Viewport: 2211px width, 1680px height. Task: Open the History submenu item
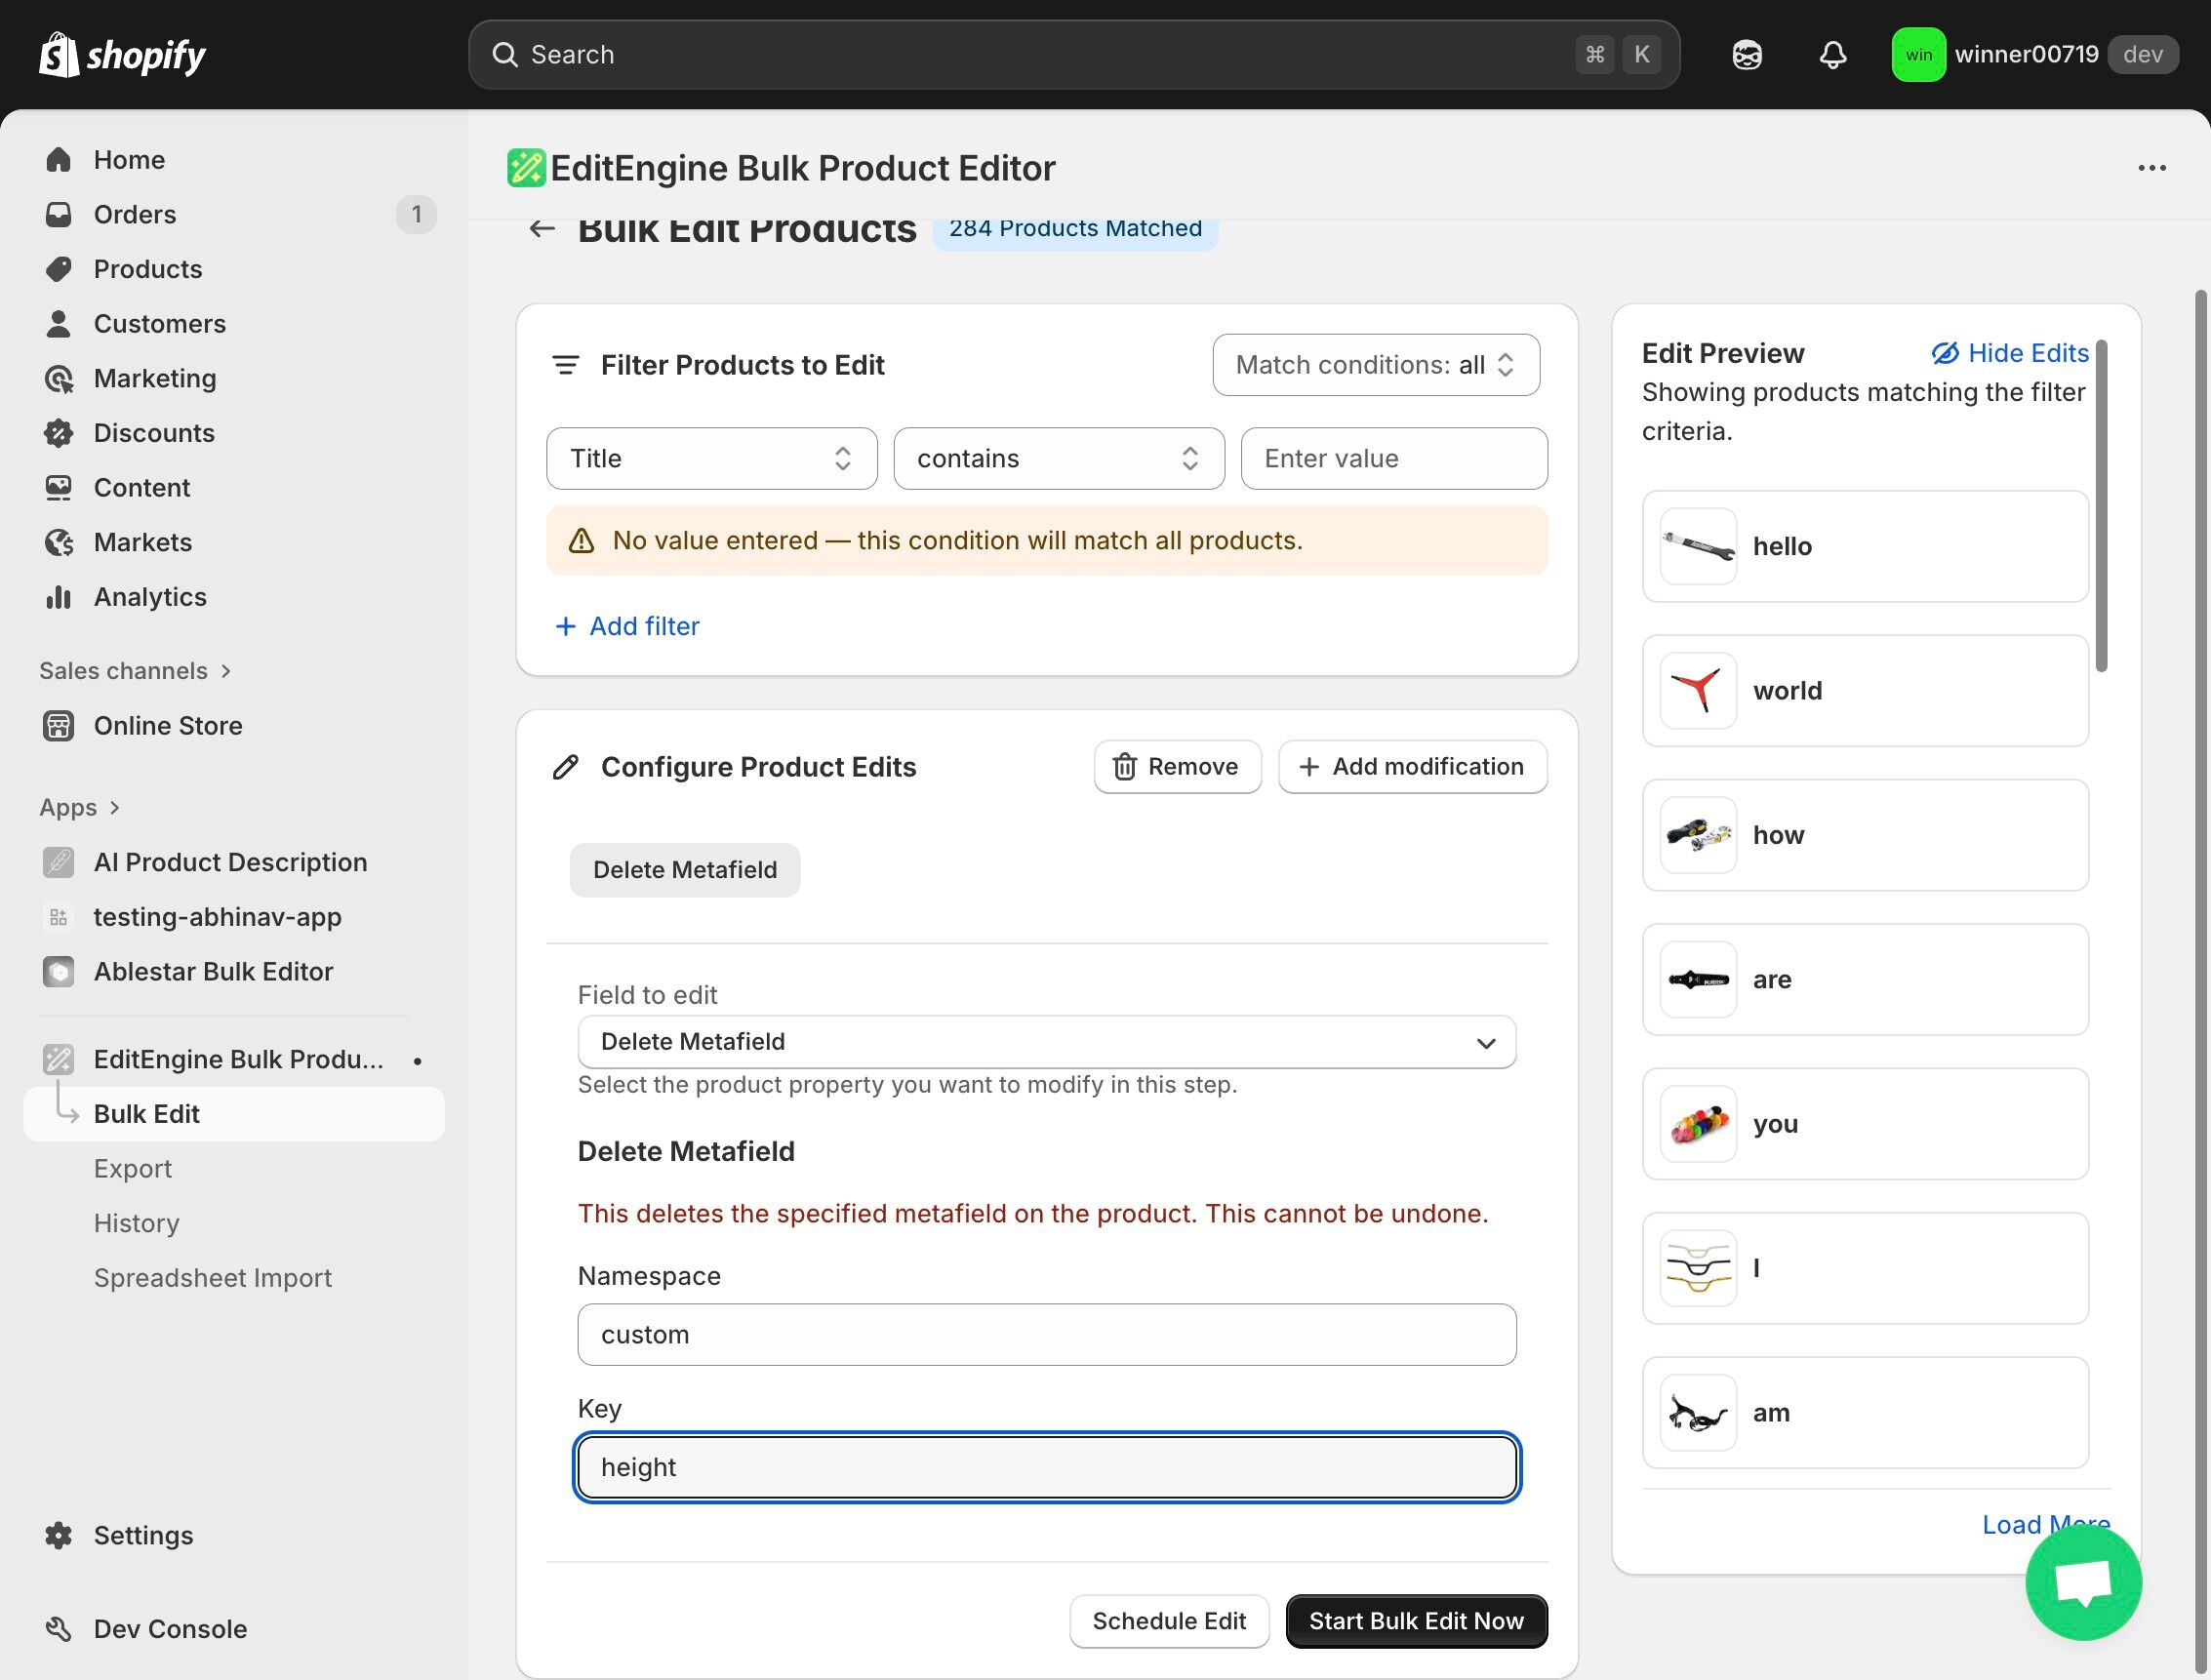click(x=137, y=1223)
